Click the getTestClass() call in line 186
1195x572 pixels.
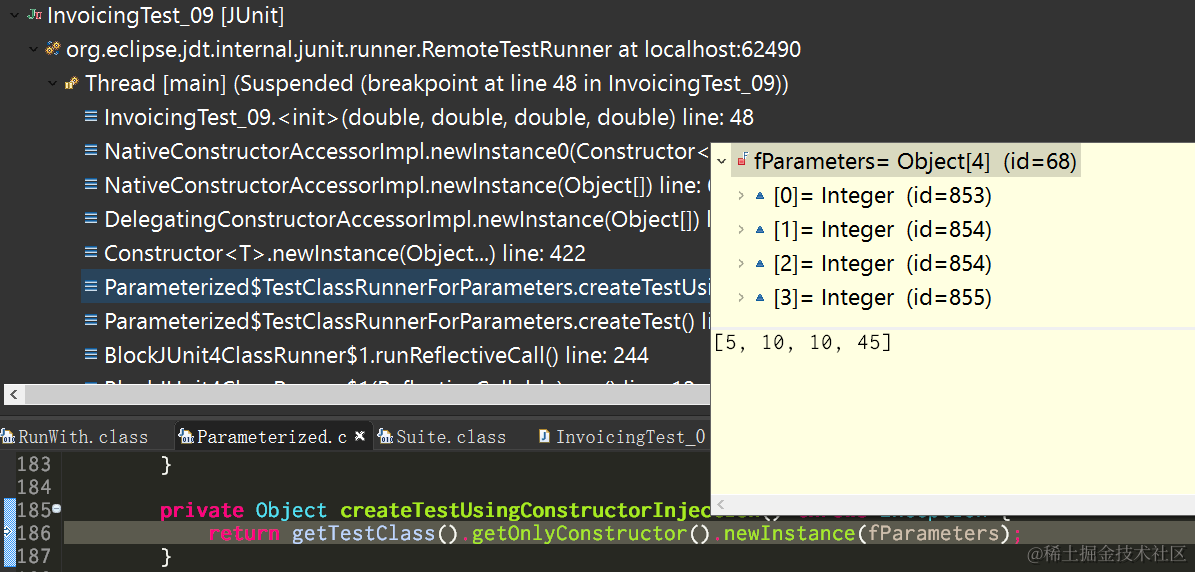376,533
